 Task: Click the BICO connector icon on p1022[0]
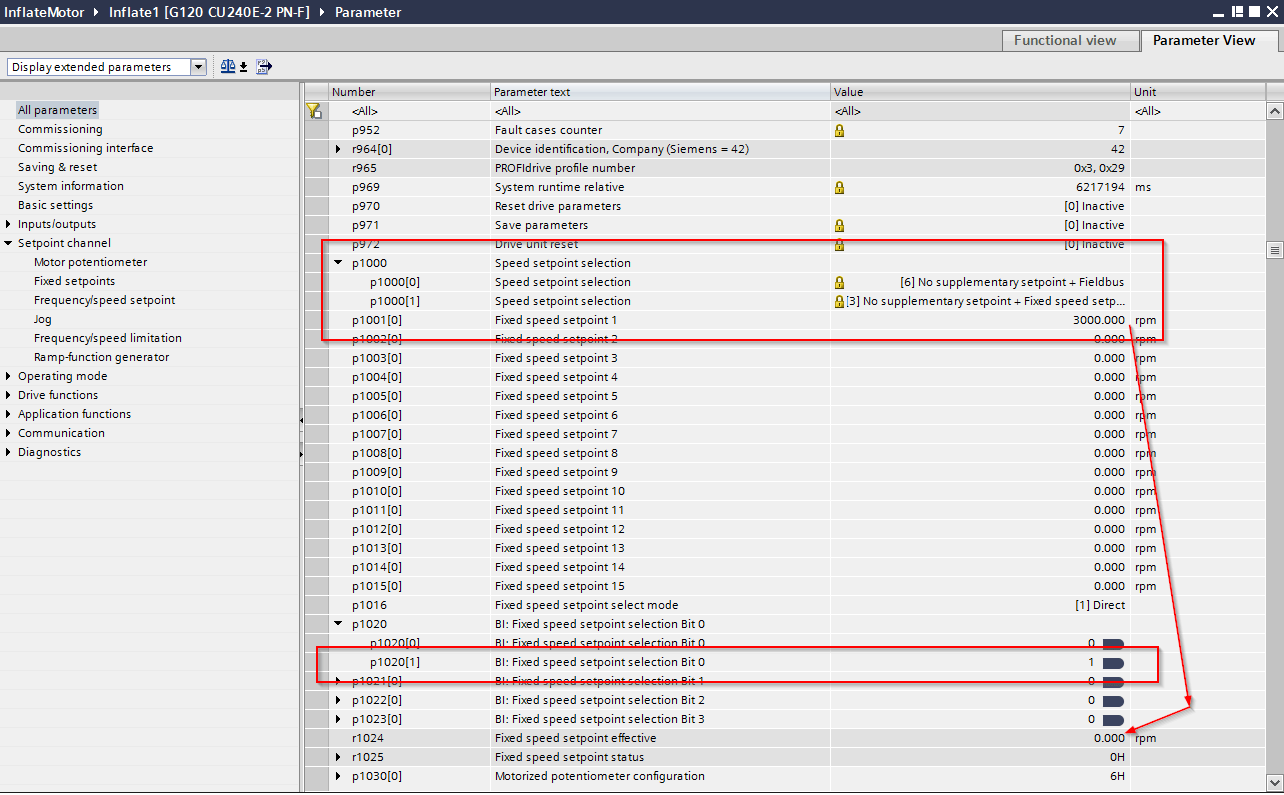tap(1113, 700)
